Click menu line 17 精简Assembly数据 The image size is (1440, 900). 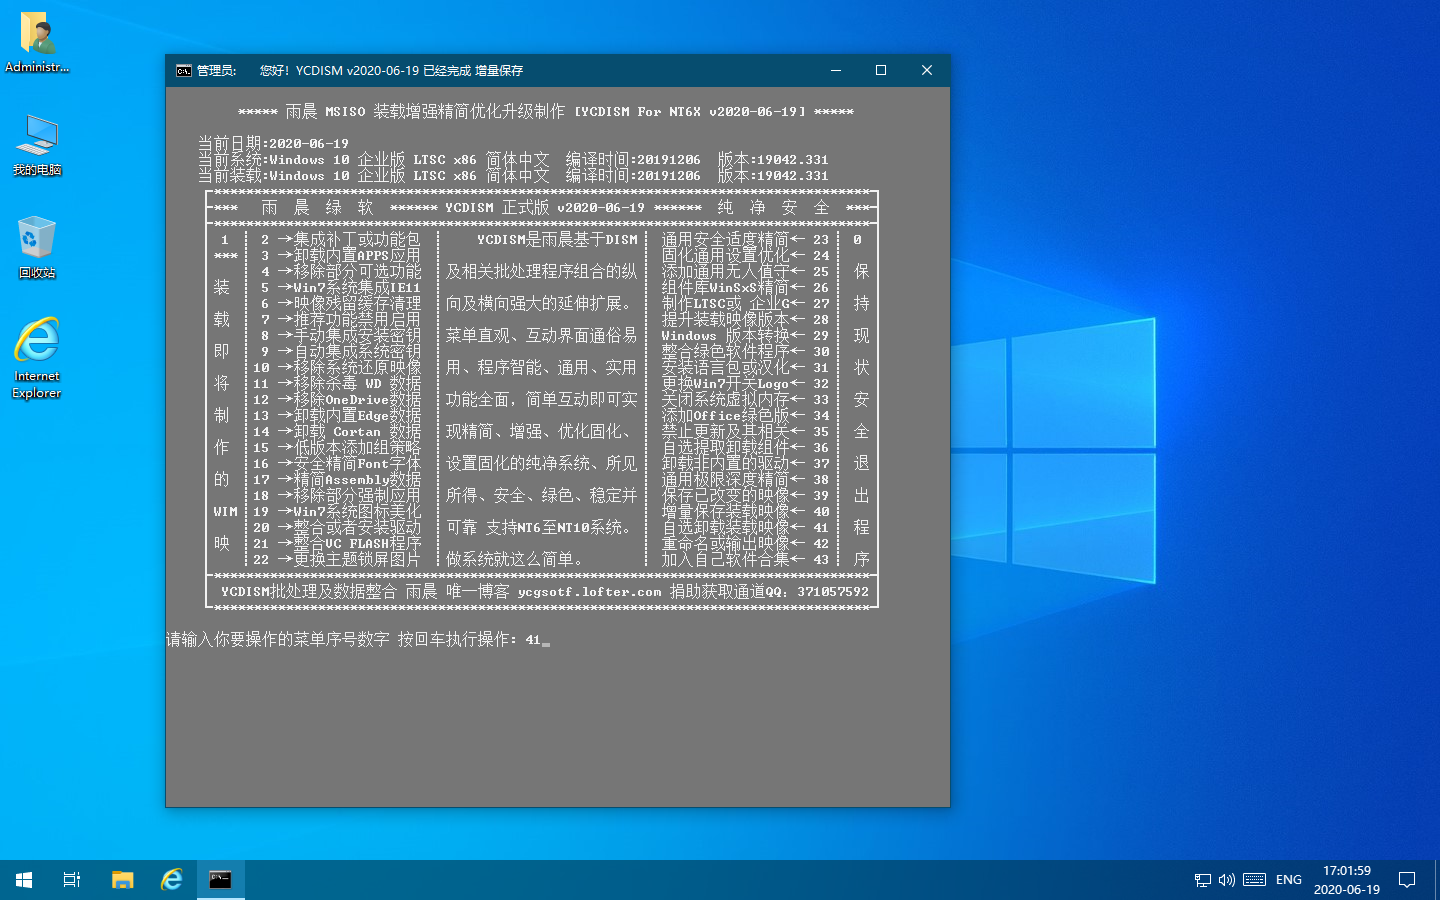(337, 480)
